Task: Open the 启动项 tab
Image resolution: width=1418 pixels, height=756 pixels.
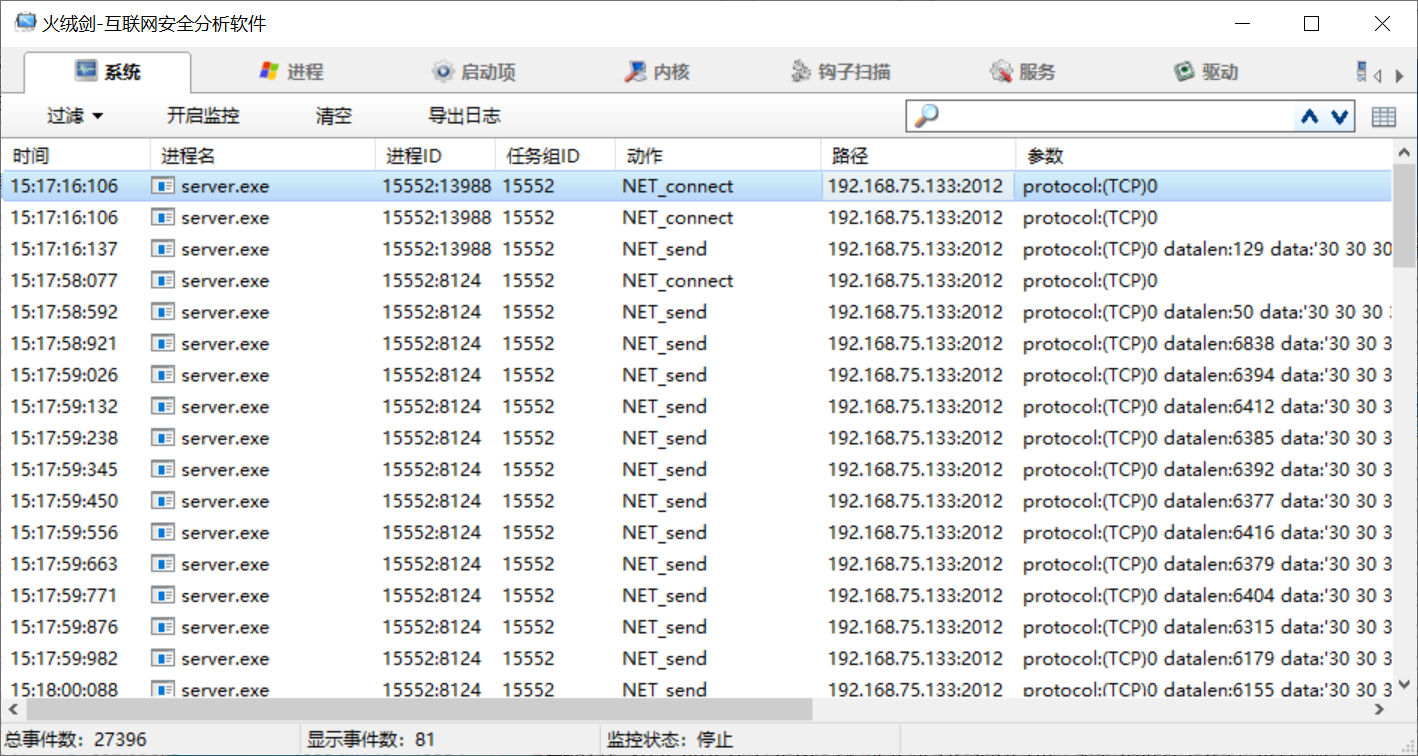Action: click(x=473, y=72)
